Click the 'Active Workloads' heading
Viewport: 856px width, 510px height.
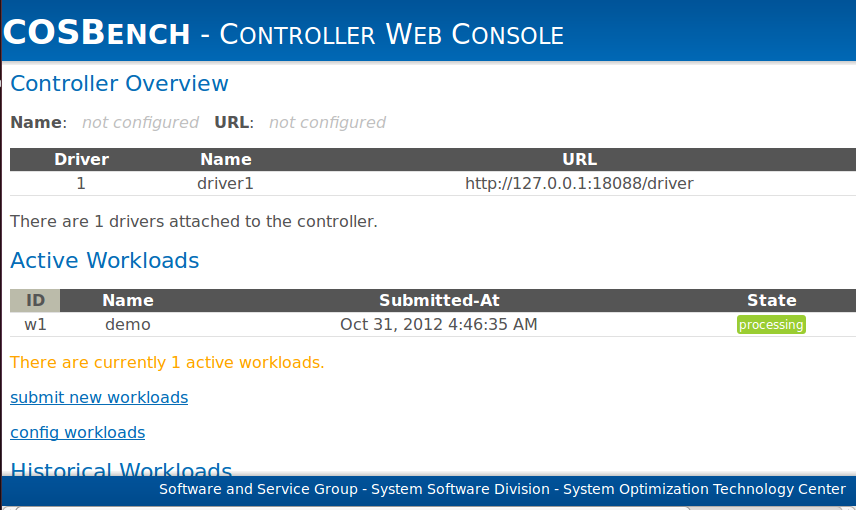click(x=104, y=260)
